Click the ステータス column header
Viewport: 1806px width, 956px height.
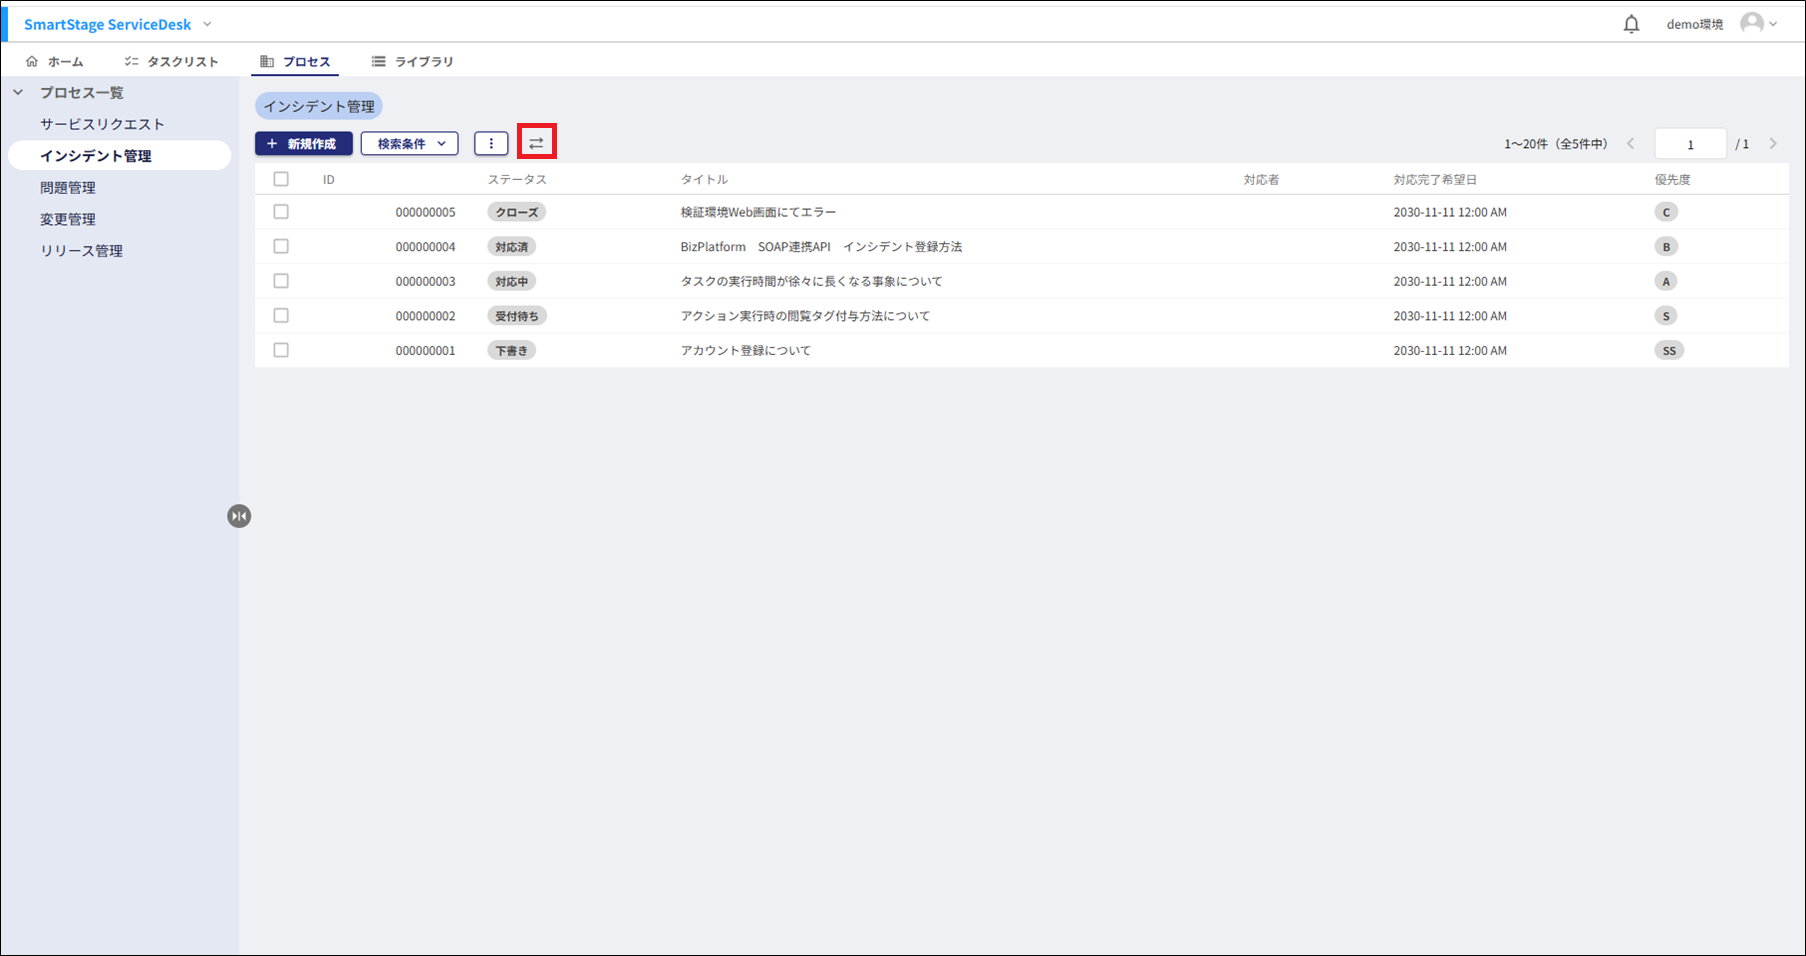pyautogui.click(x=517, y=180)
